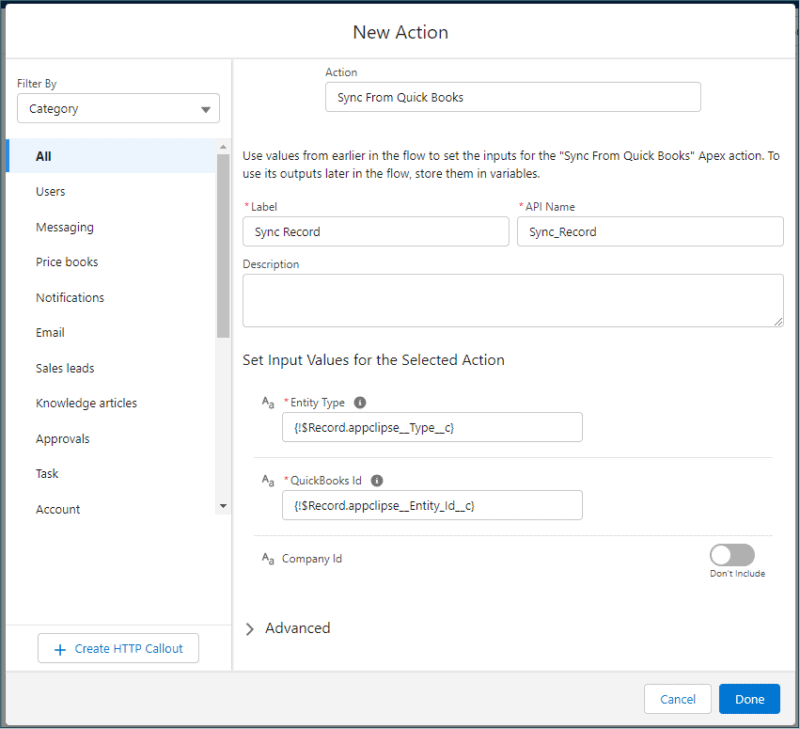Switch to the Email category

(x=50, y=332)
